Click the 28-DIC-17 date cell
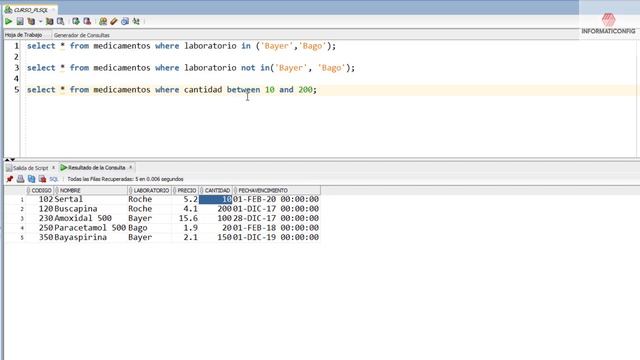640x360 pixels. 276,218
